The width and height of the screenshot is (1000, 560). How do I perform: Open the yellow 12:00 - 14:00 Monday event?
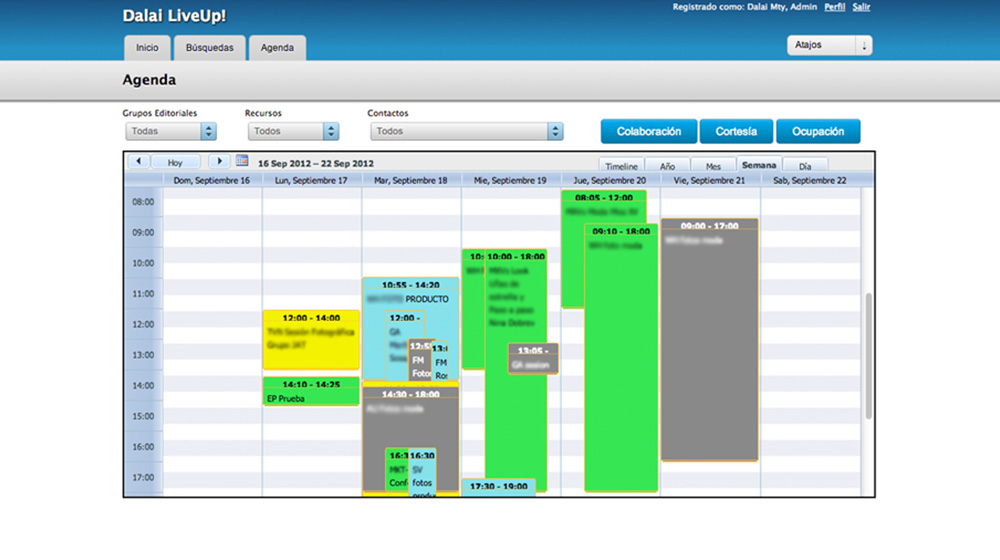tap(311, 340)
